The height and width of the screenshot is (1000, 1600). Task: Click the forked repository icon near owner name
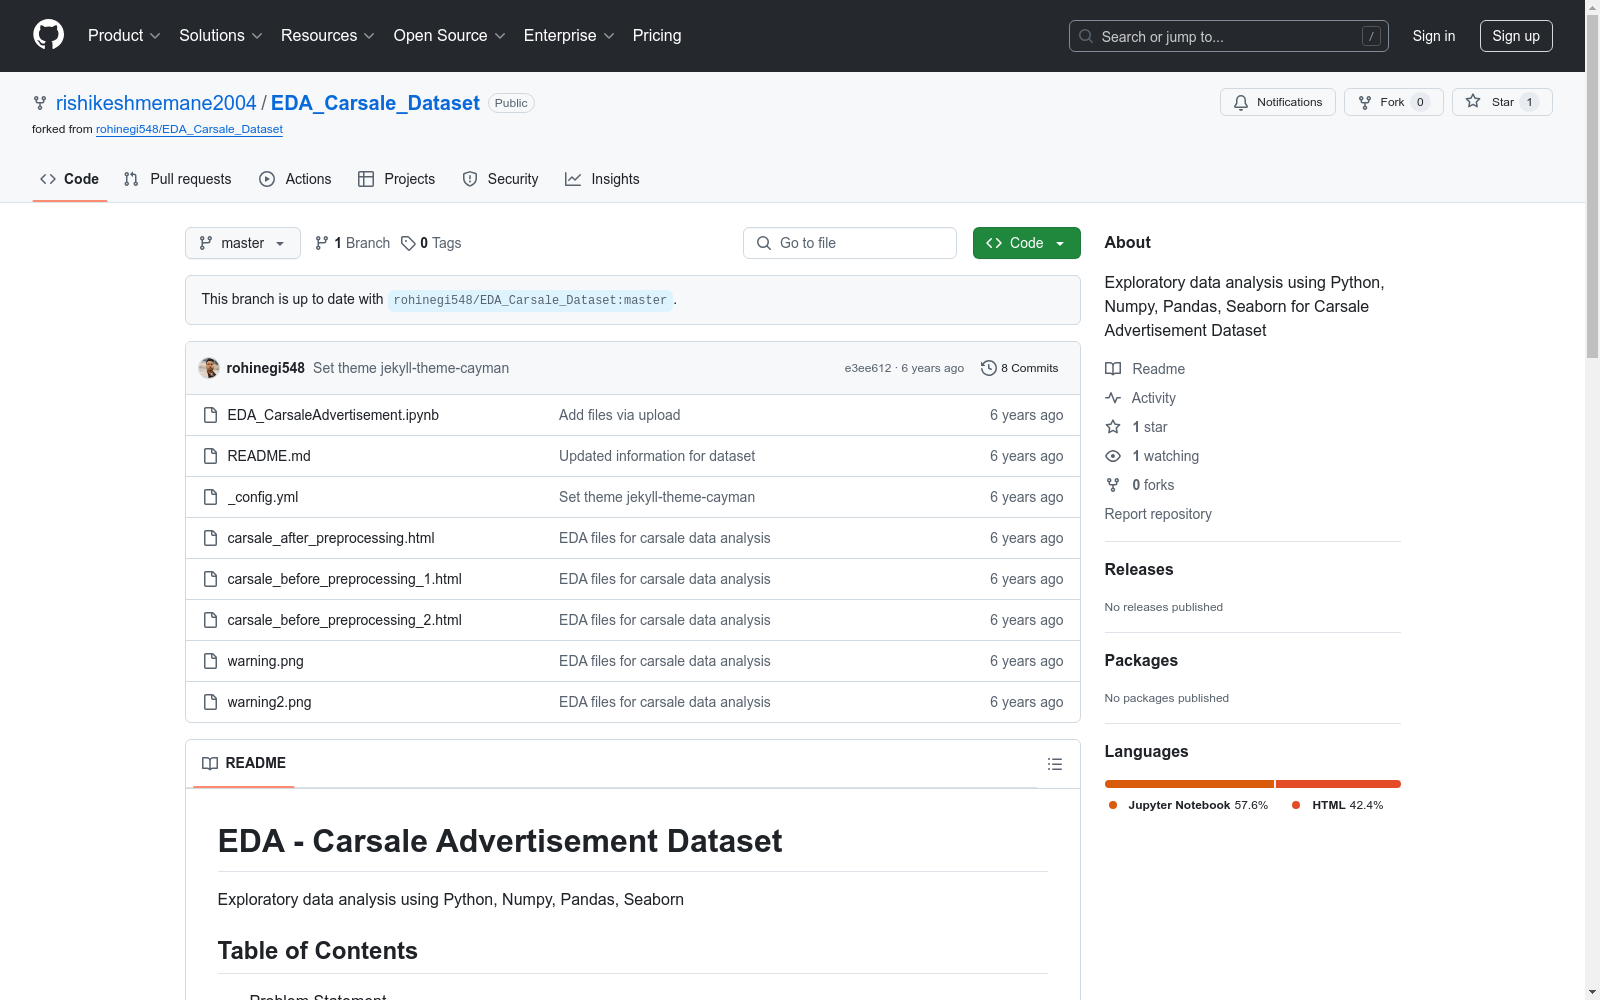(x=40, y=103)
